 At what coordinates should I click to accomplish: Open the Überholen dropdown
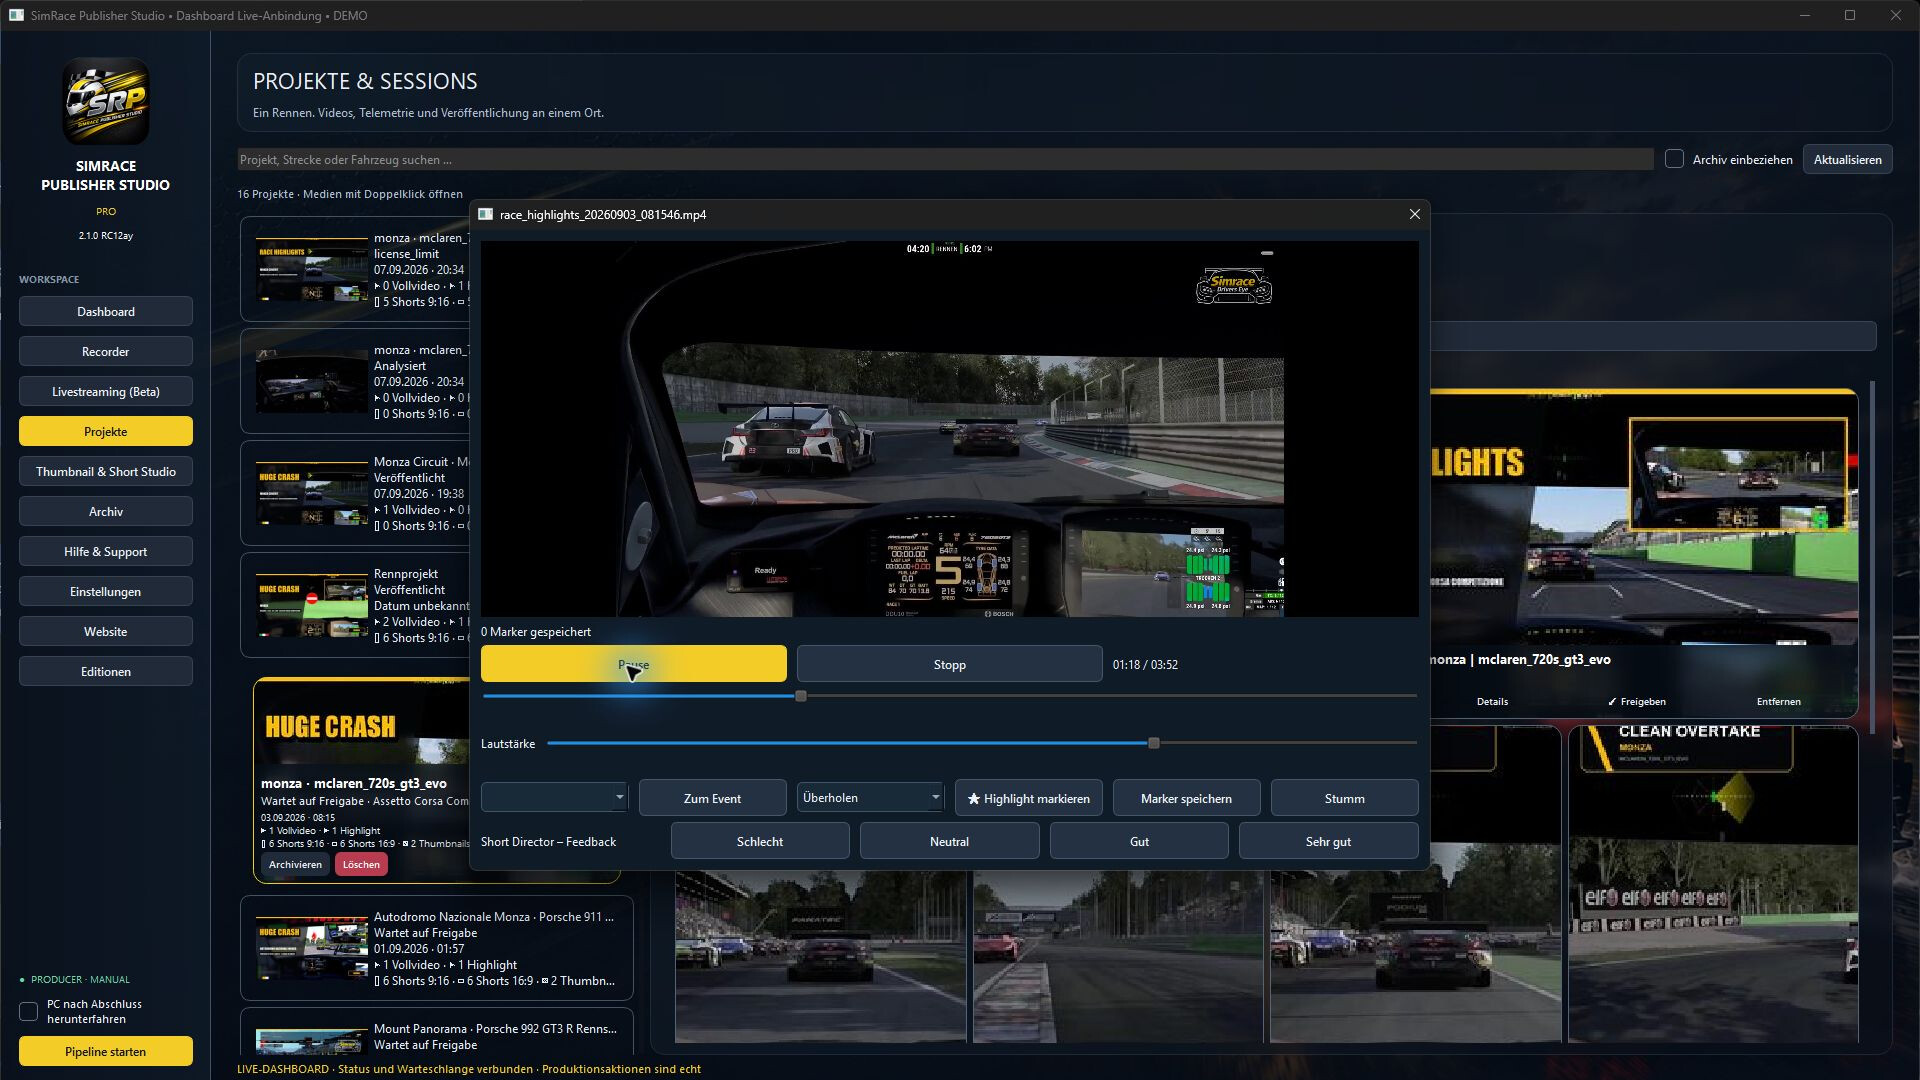coord(870,797)
